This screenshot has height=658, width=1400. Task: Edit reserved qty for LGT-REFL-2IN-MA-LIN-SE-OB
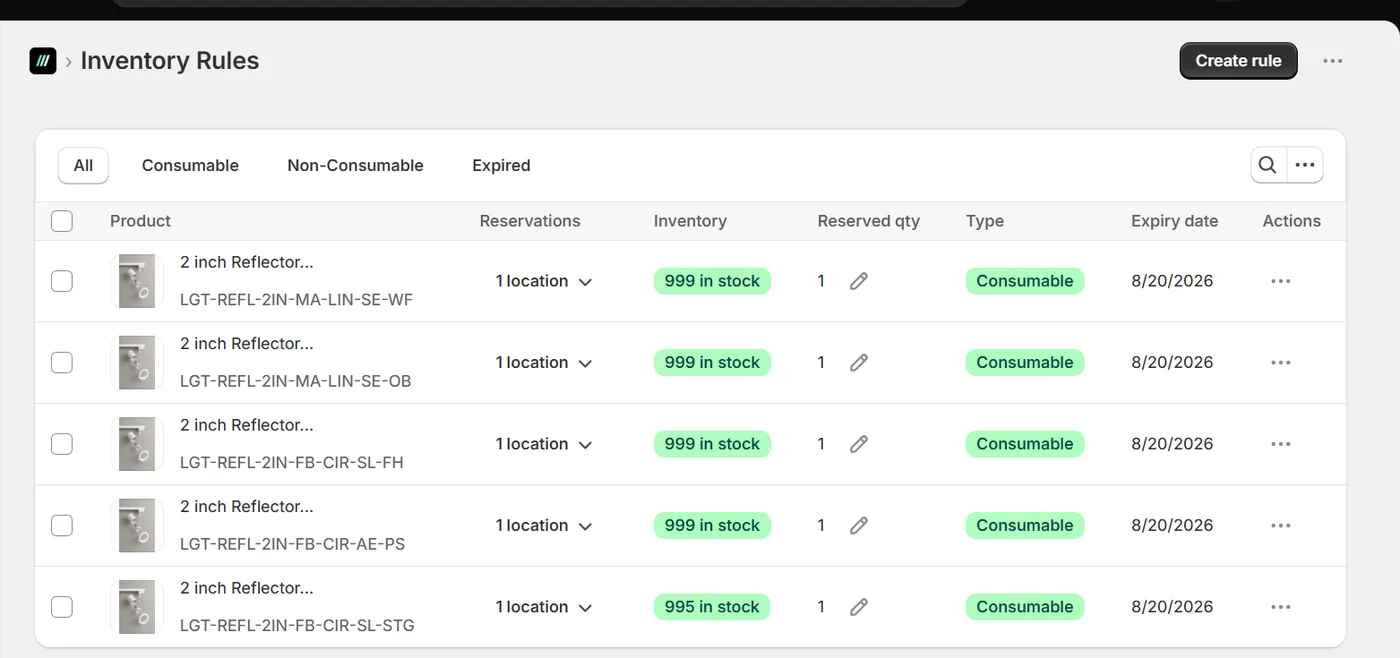(x=858, y=362)
